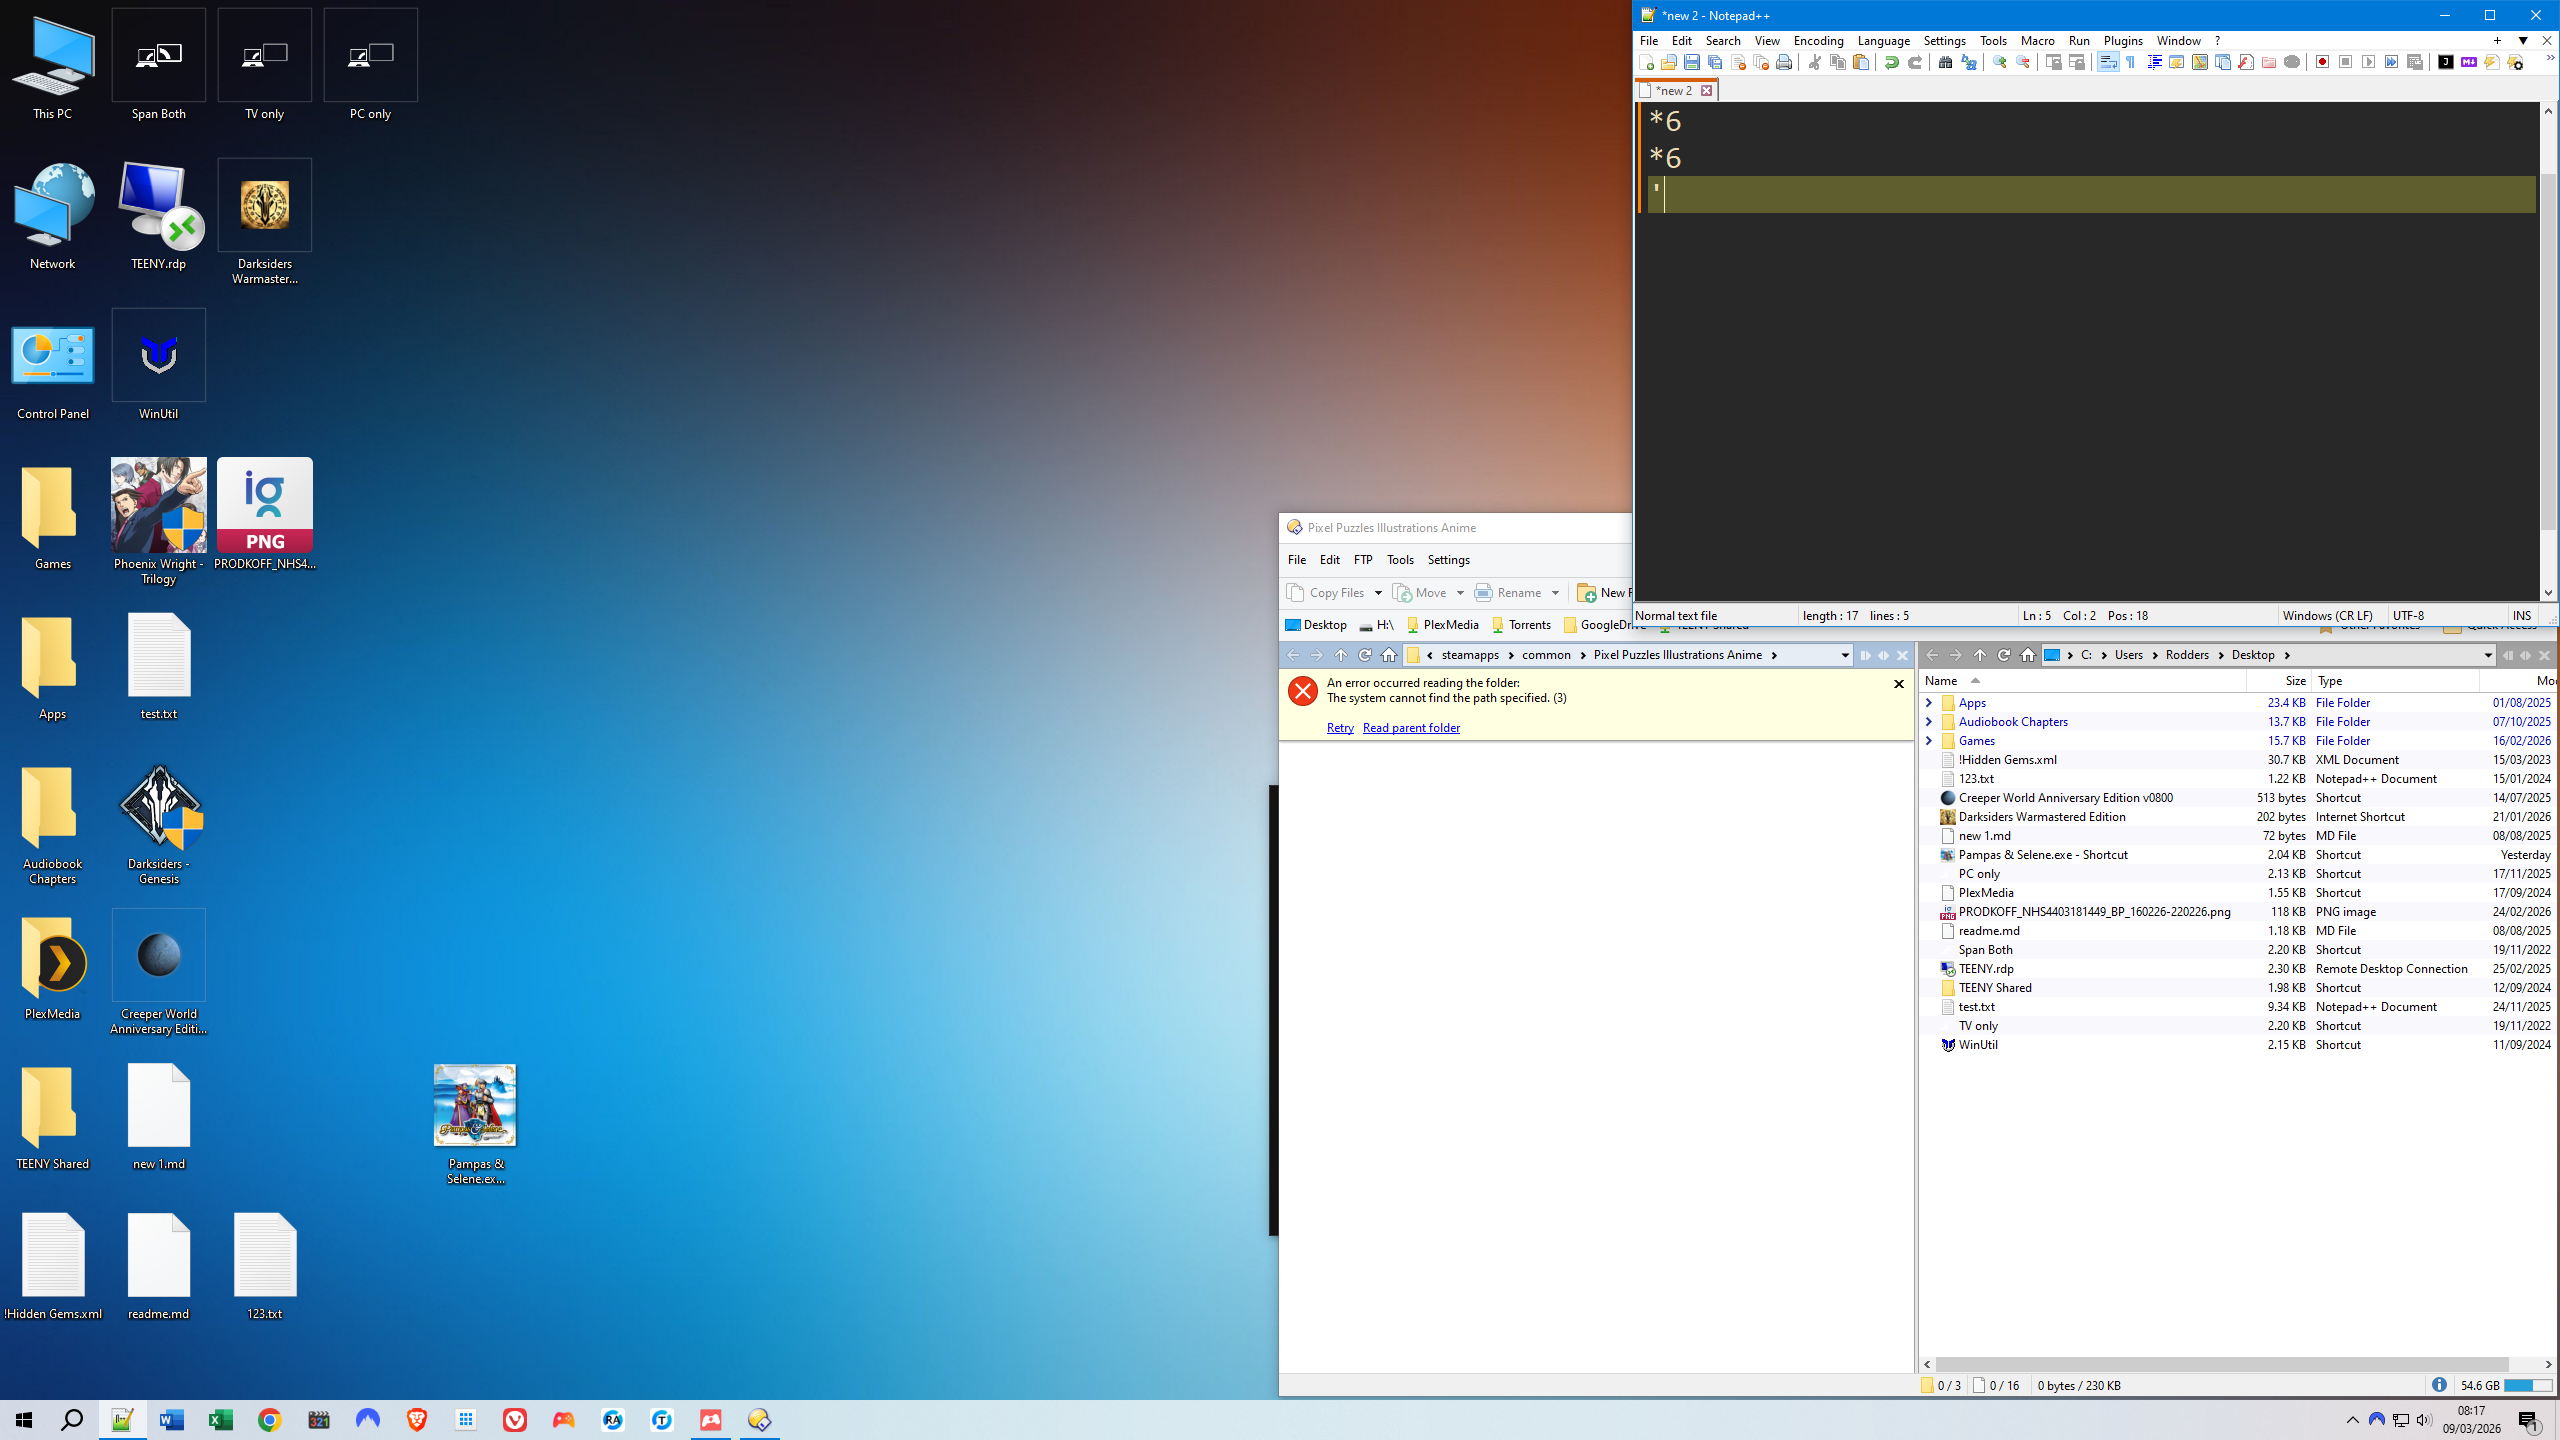Image resolution: width=2560 pixels, height=1440 pixels.
Task: Click the Print icon in Notepad++ toolbar
Action: (1784, 62)
